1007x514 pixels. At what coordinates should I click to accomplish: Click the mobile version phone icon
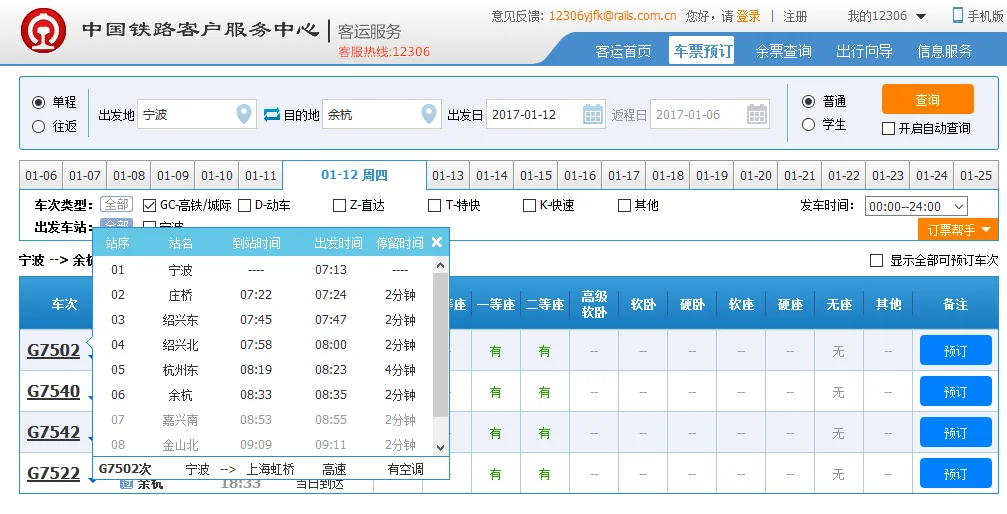958,15
